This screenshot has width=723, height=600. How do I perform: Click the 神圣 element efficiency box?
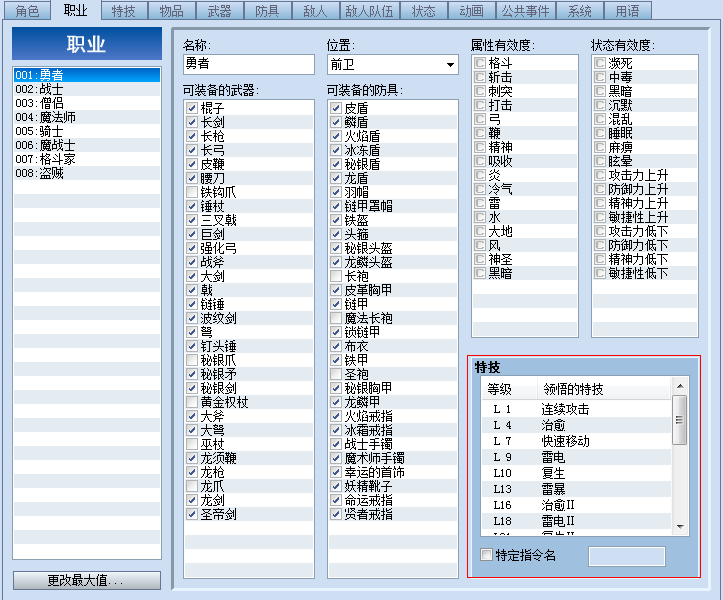(x=480, y=259)
